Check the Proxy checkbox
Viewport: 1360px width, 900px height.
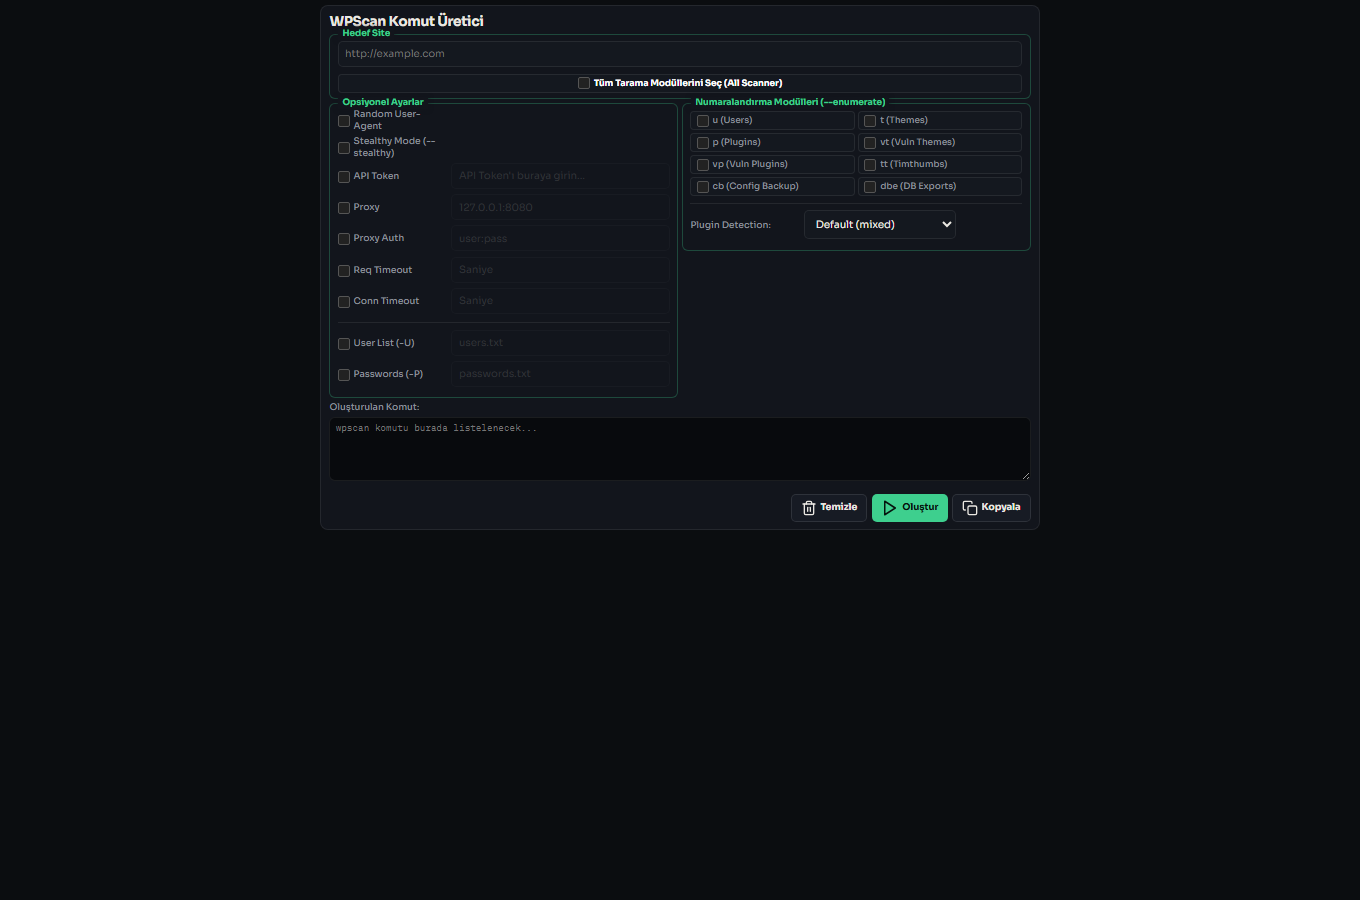coord(344,208)
